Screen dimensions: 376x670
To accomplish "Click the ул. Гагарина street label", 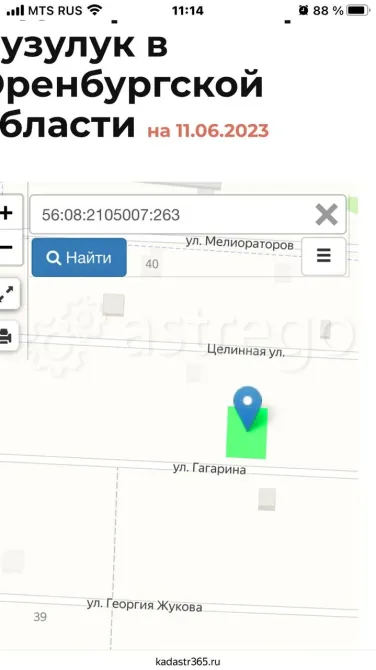I will [x=209, y=469].
